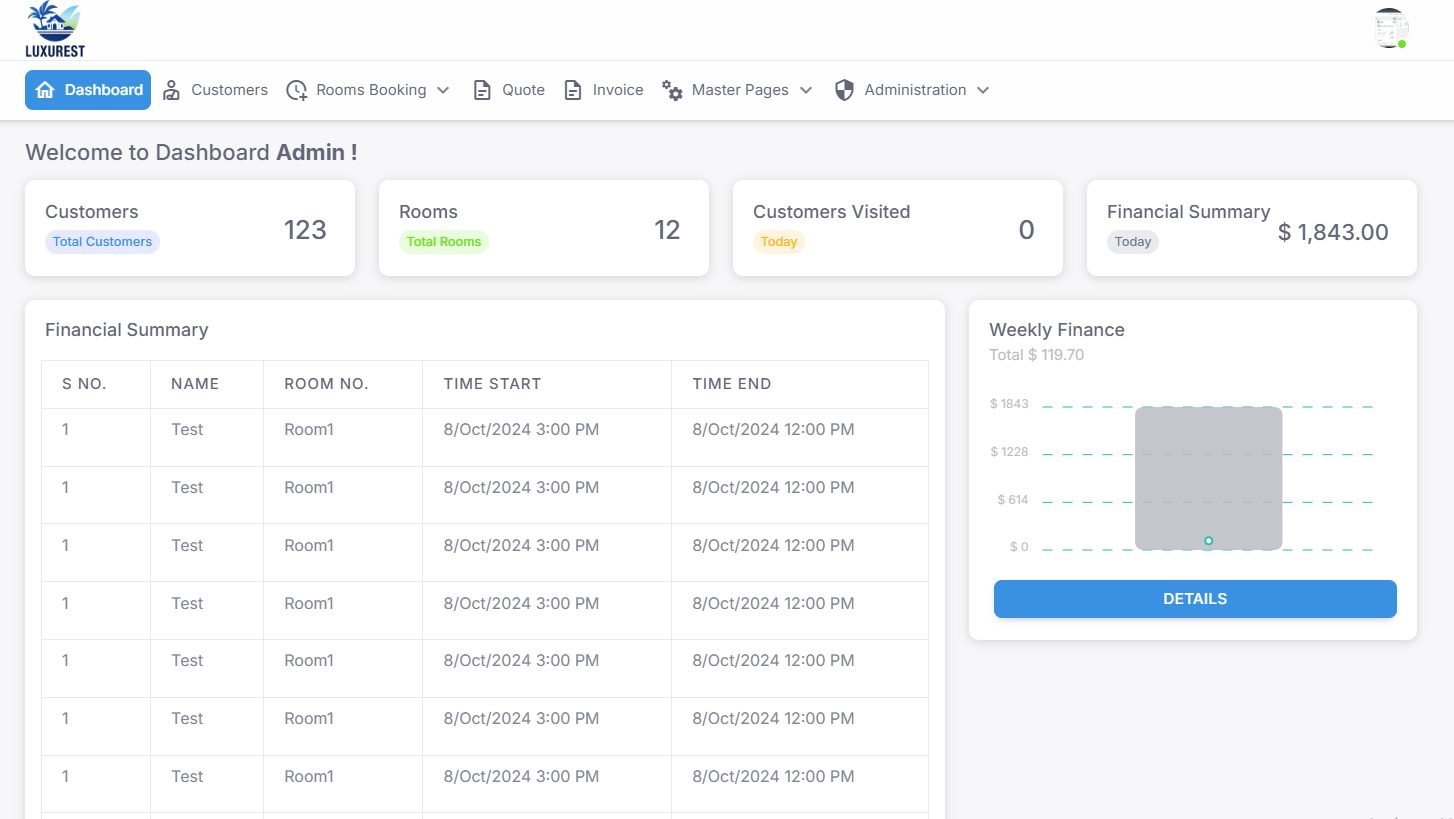
Task: Click the Today badge under Customers Visited
Action: point(779,242)
